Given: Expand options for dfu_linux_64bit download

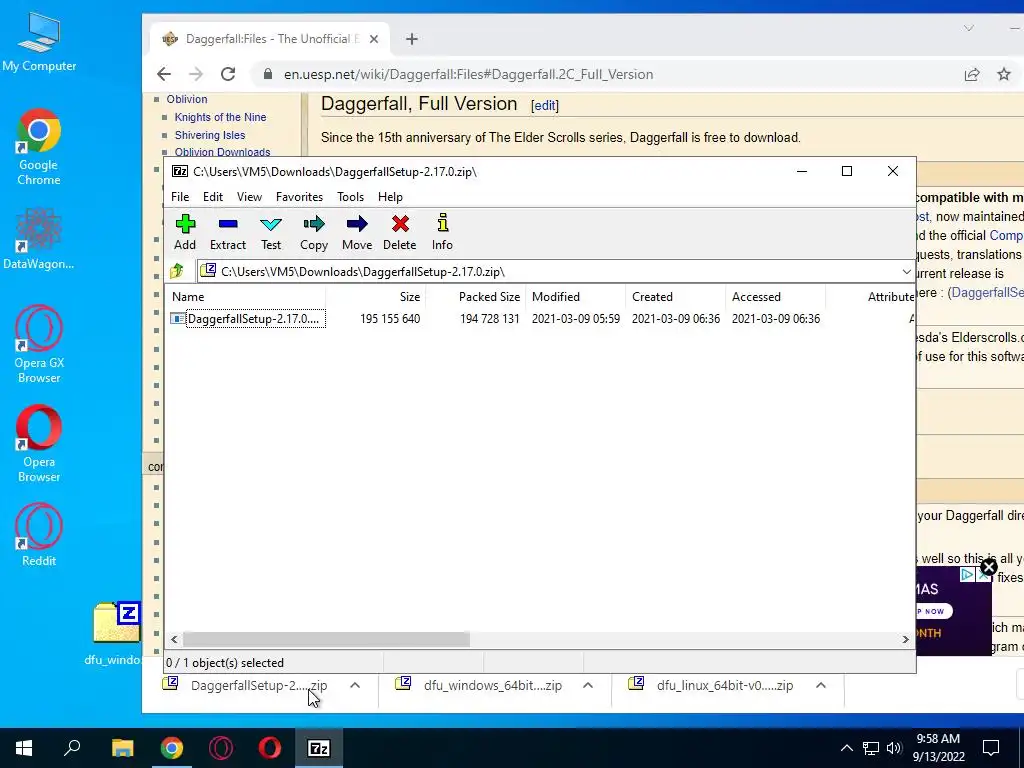Looking at the screenshot, I should pos(821,685).
